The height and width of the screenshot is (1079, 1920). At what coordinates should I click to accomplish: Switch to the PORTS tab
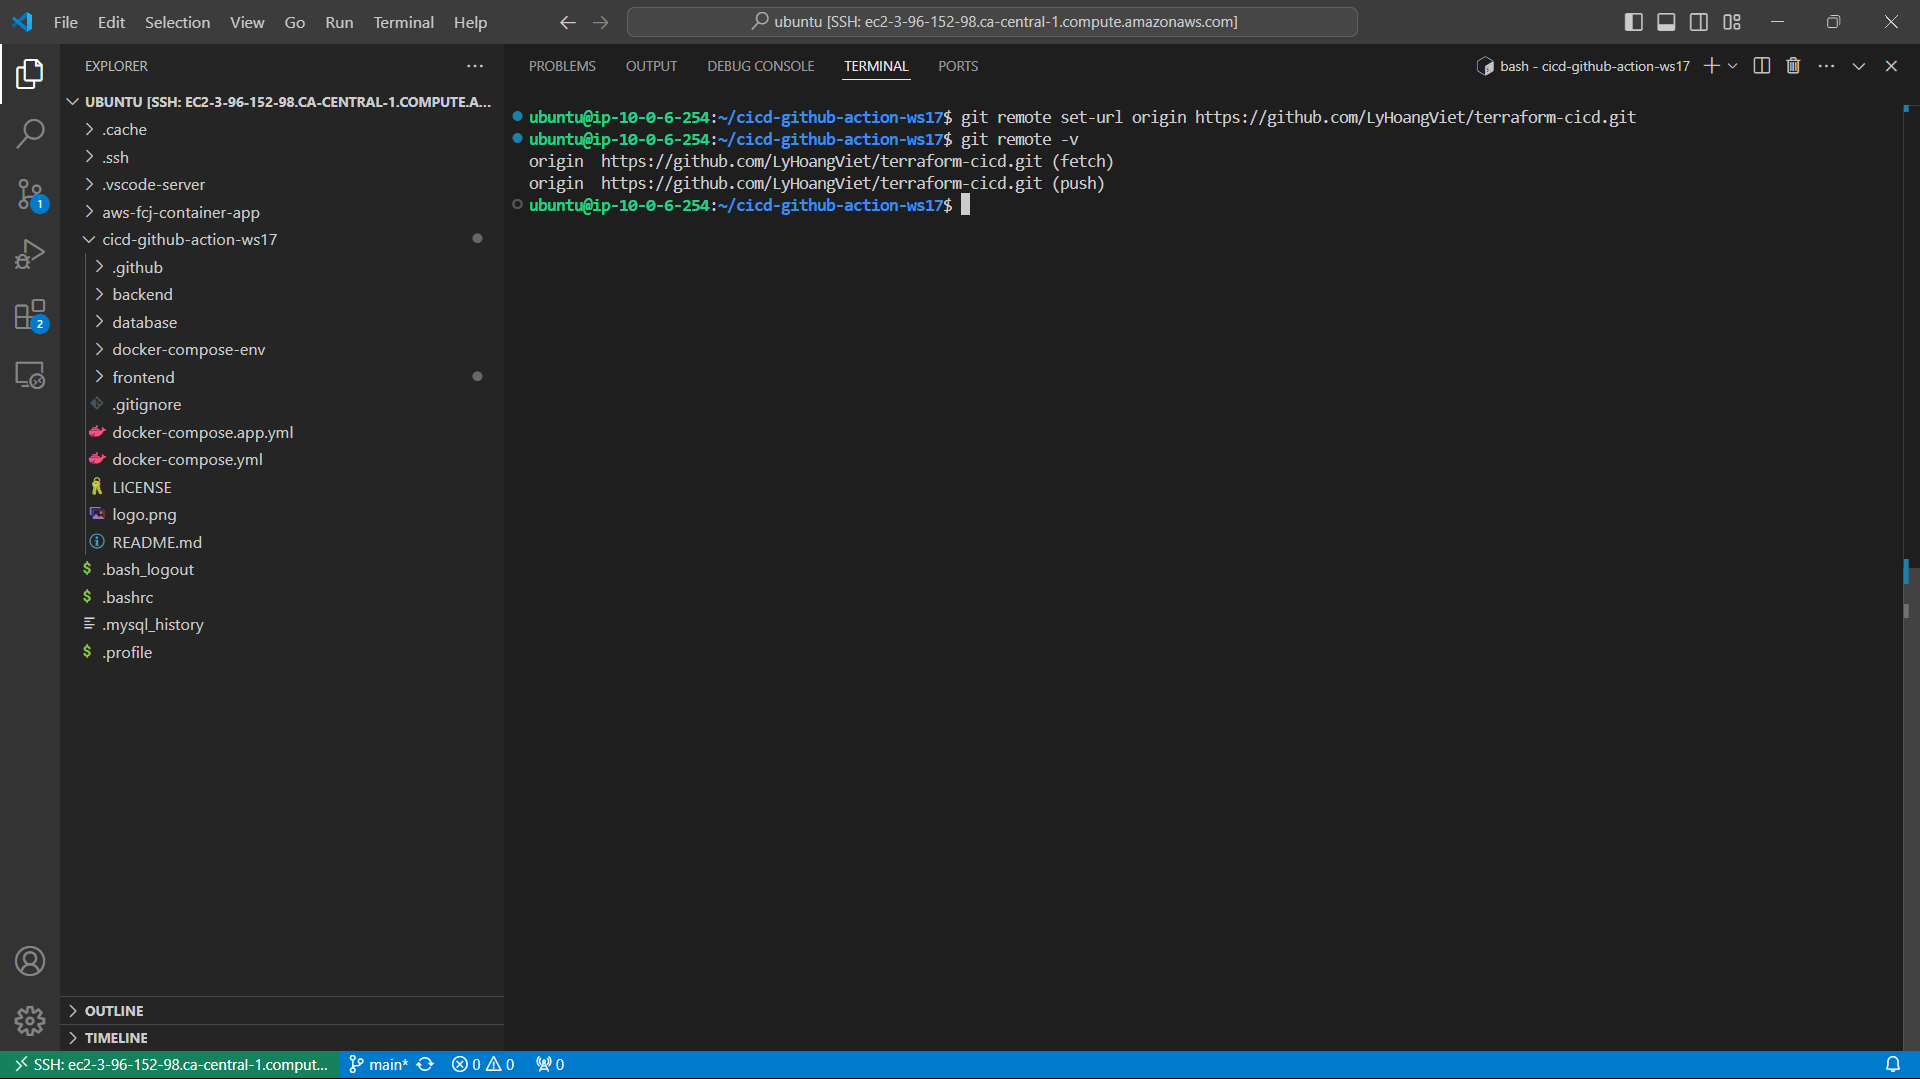(x=958, y=66)
